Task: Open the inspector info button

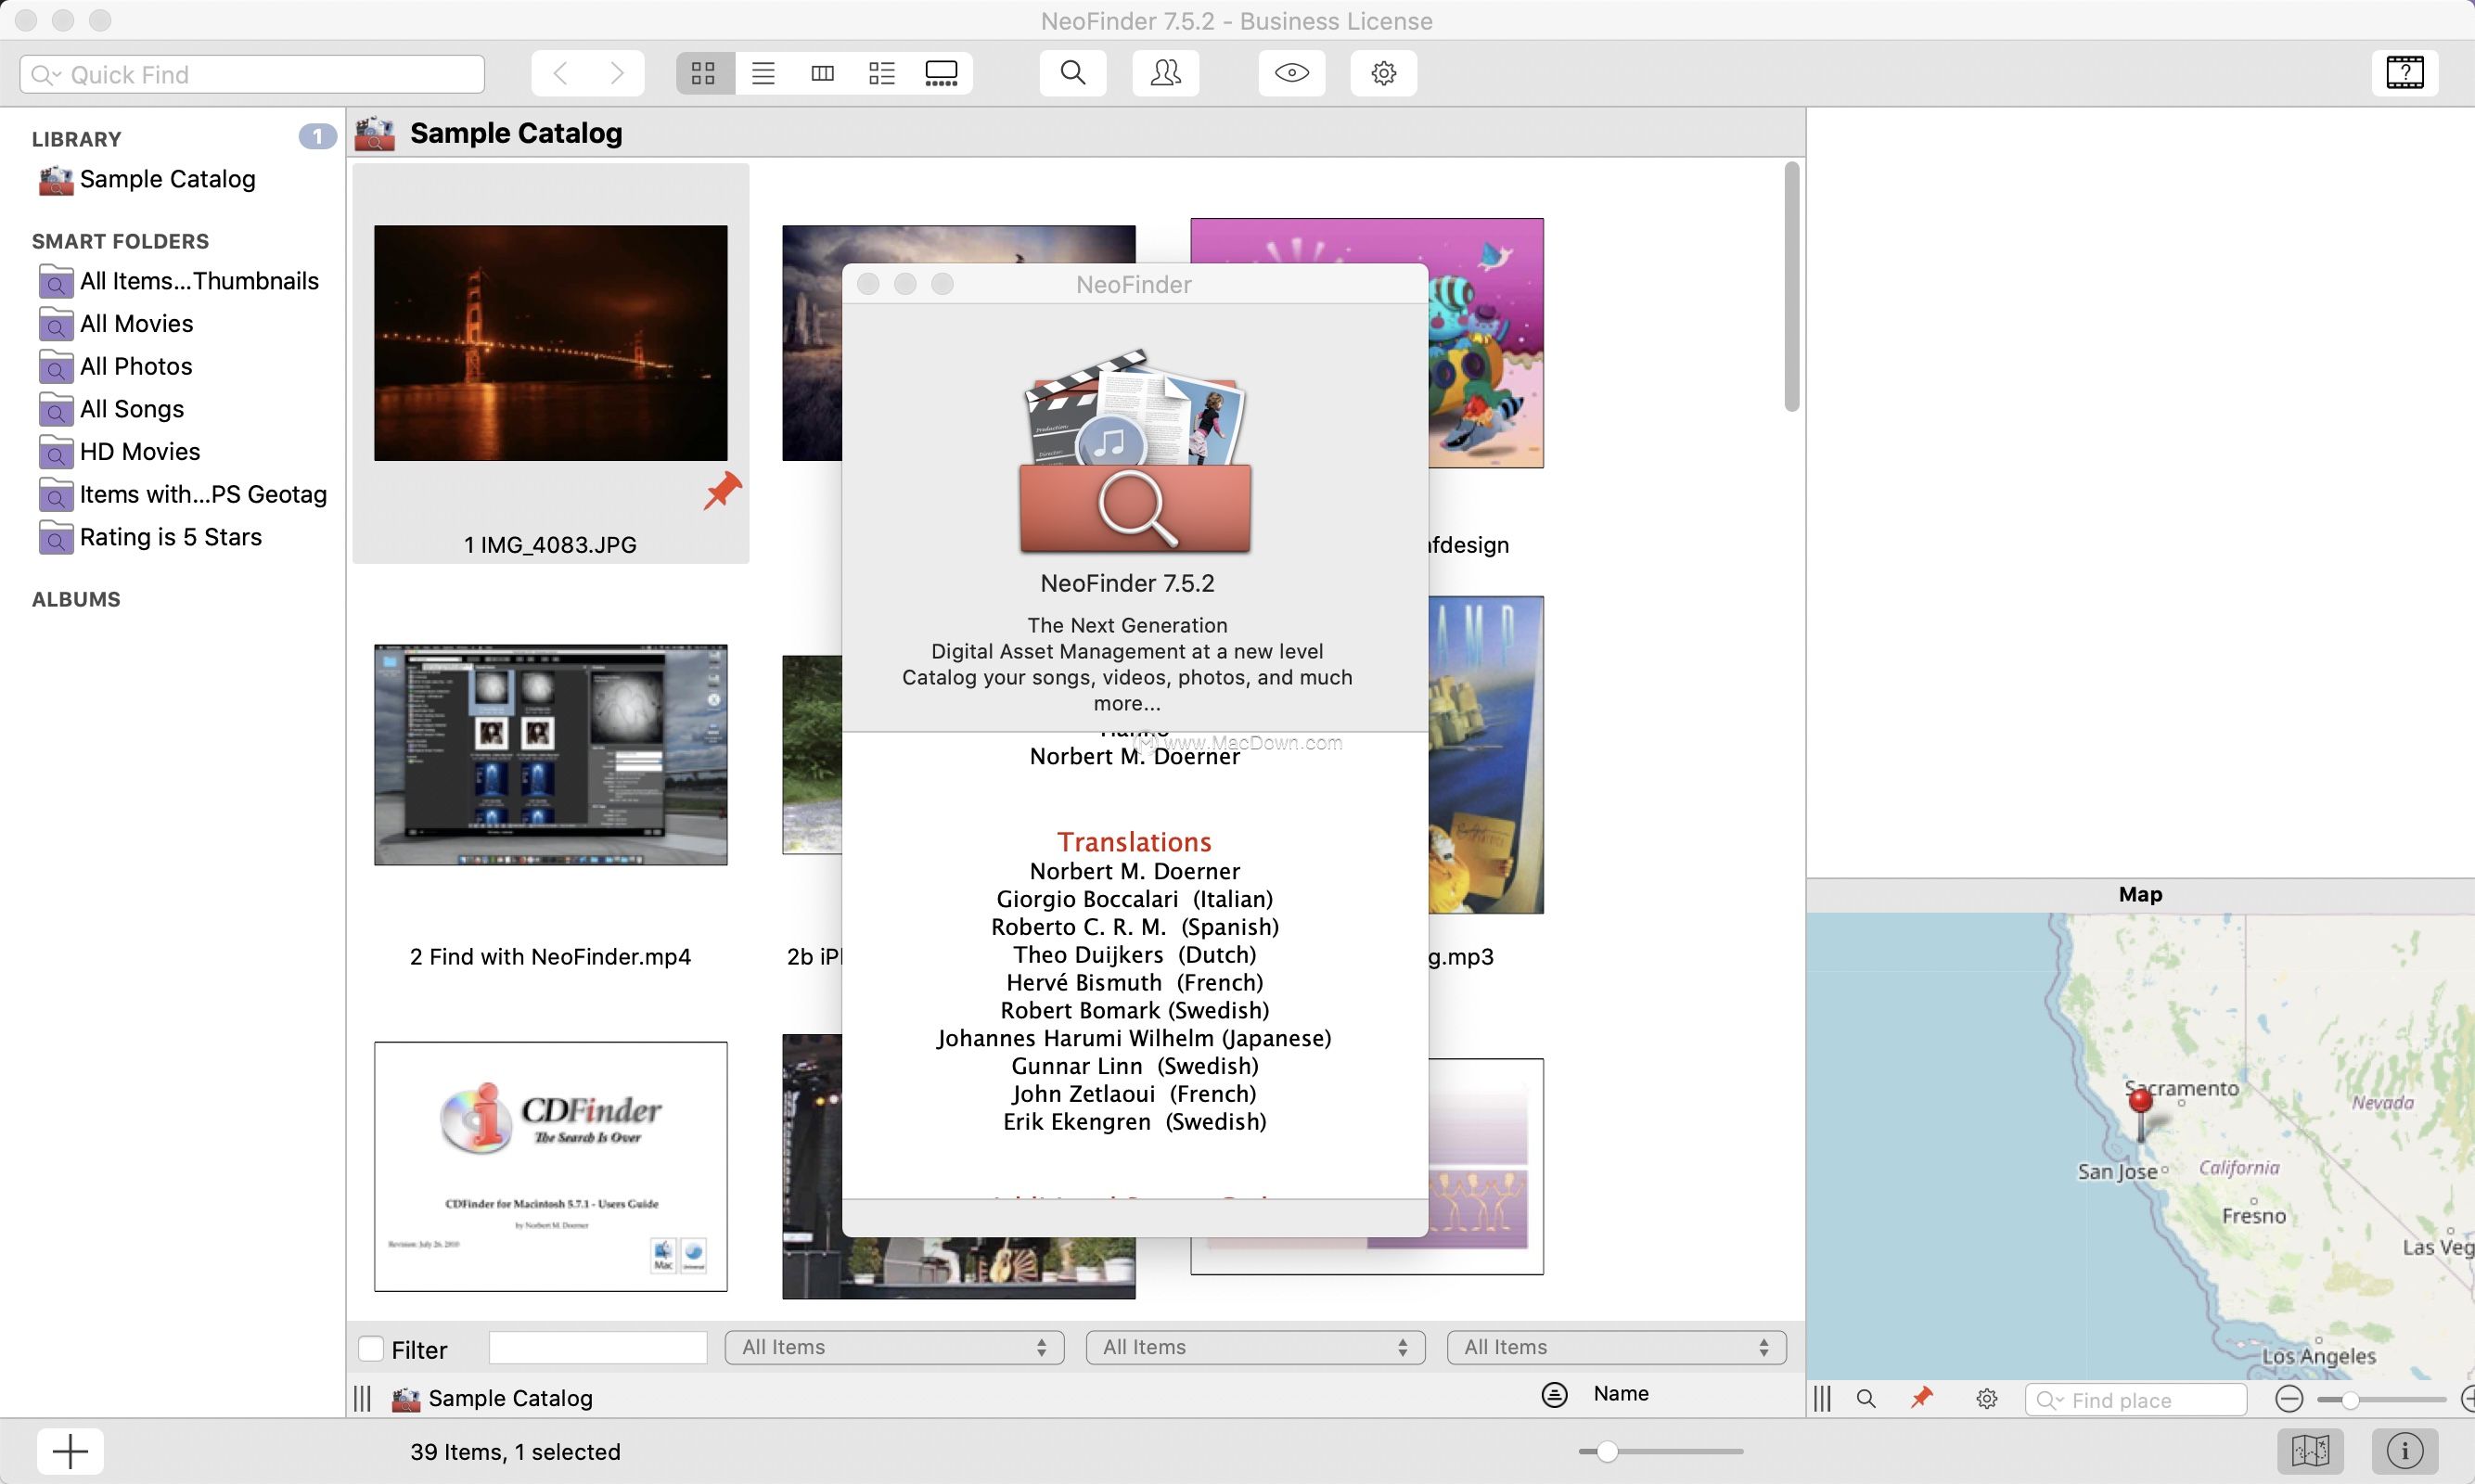Action: click(x=2404, y=1450)
